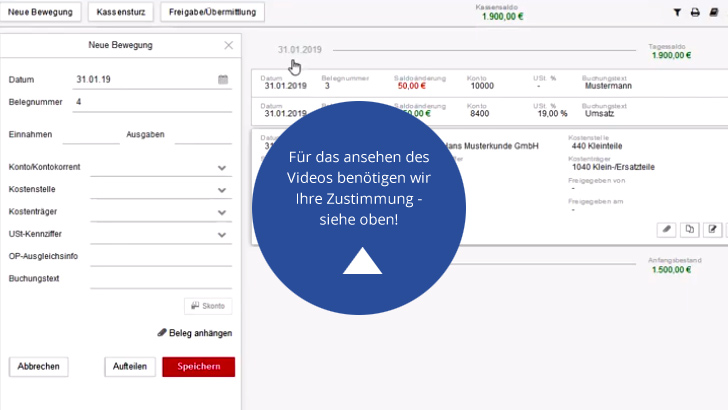This screenshot has height=410, width=728.
Task: Close the Neue Bewegung panel
Action: pos(229,45)
